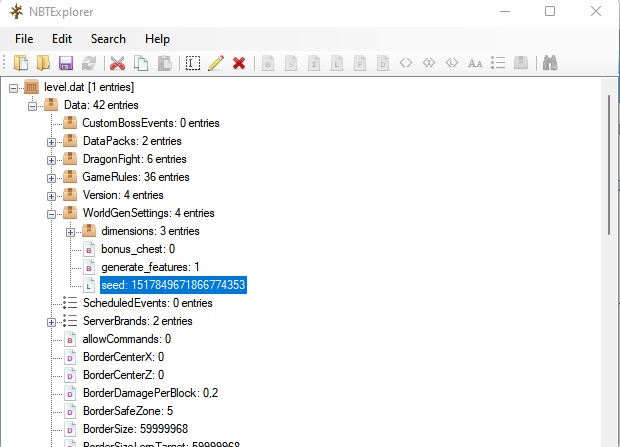The image size is (620, 447).
Task: Select the ScheduledEvents: 0 entries row
Action: click(147, 303)
